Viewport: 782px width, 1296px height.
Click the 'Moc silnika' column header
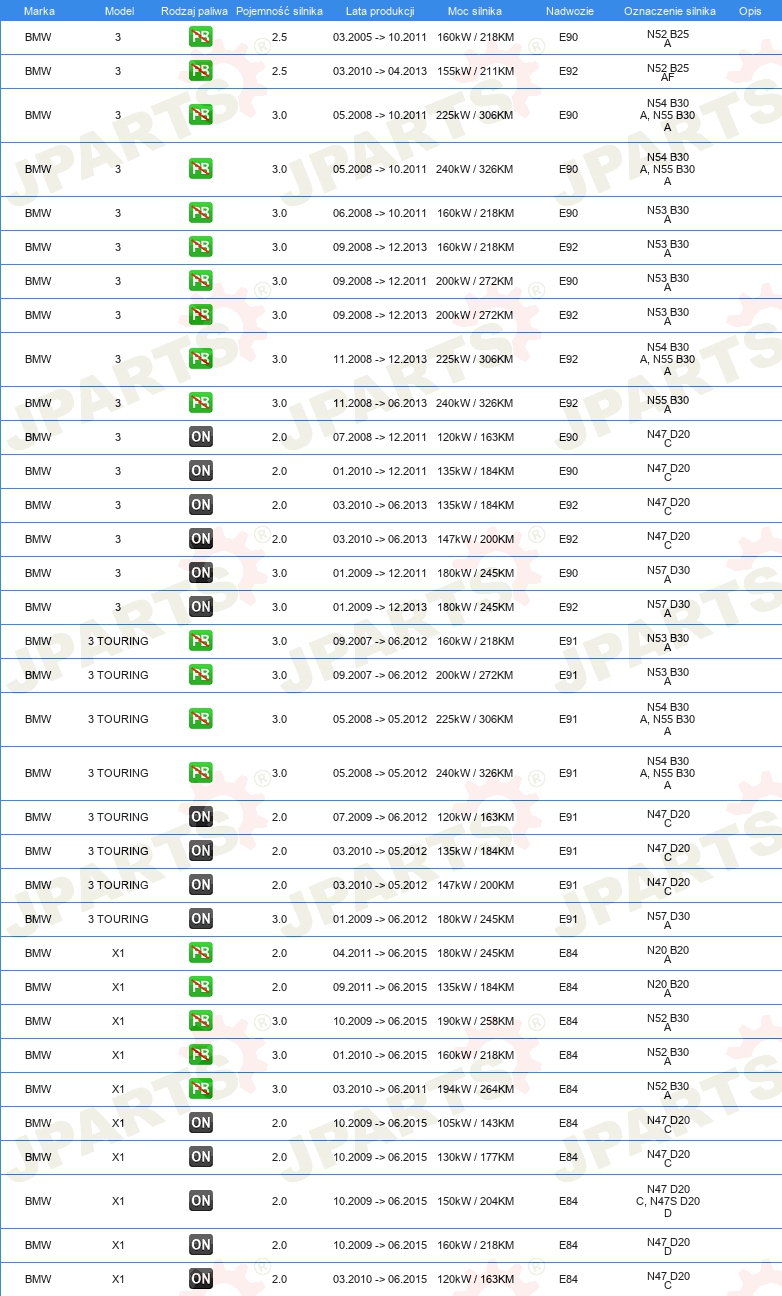[x=475, y=11]
